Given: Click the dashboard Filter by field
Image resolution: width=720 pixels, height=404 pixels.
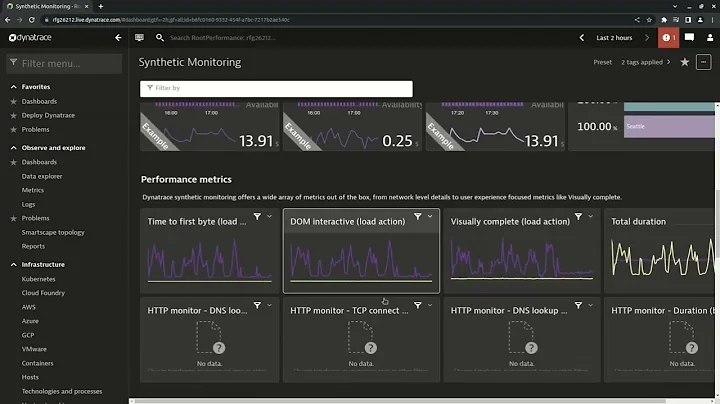Looking at the screenshot, I should (276, 89).
